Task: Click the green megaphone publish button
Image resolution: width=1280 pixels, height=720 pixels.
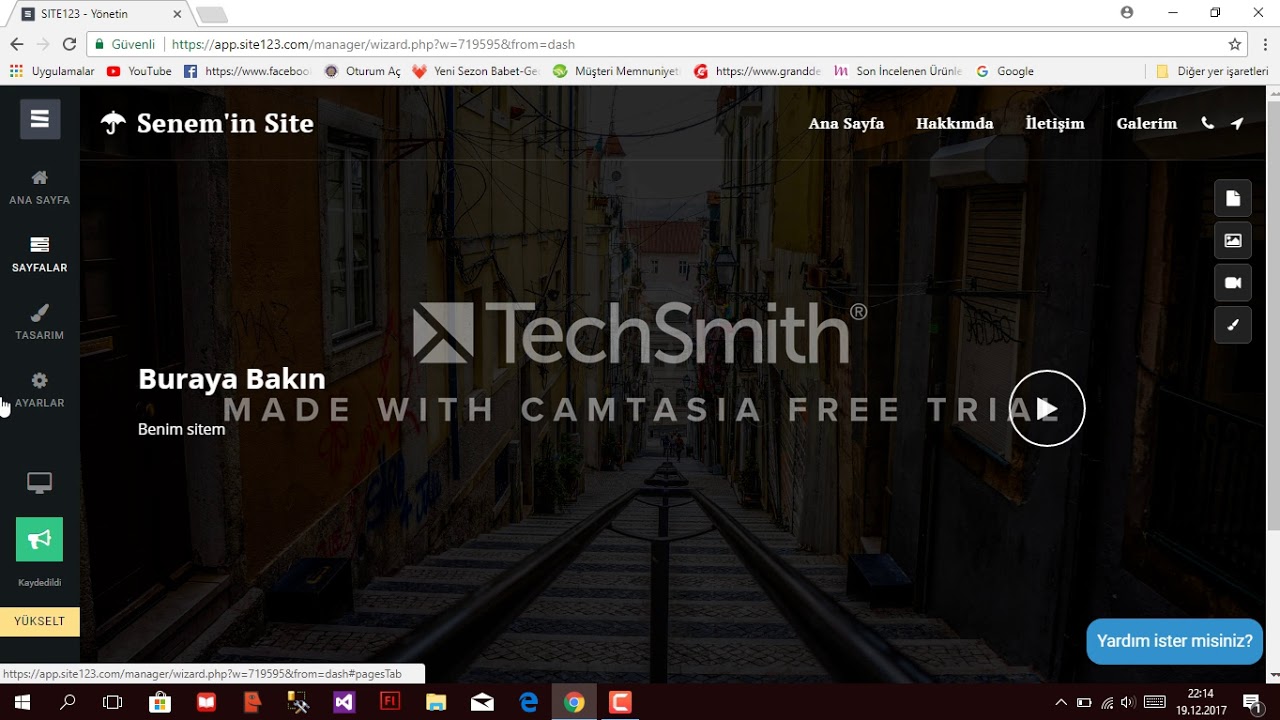Action: [x=39, y=539]
